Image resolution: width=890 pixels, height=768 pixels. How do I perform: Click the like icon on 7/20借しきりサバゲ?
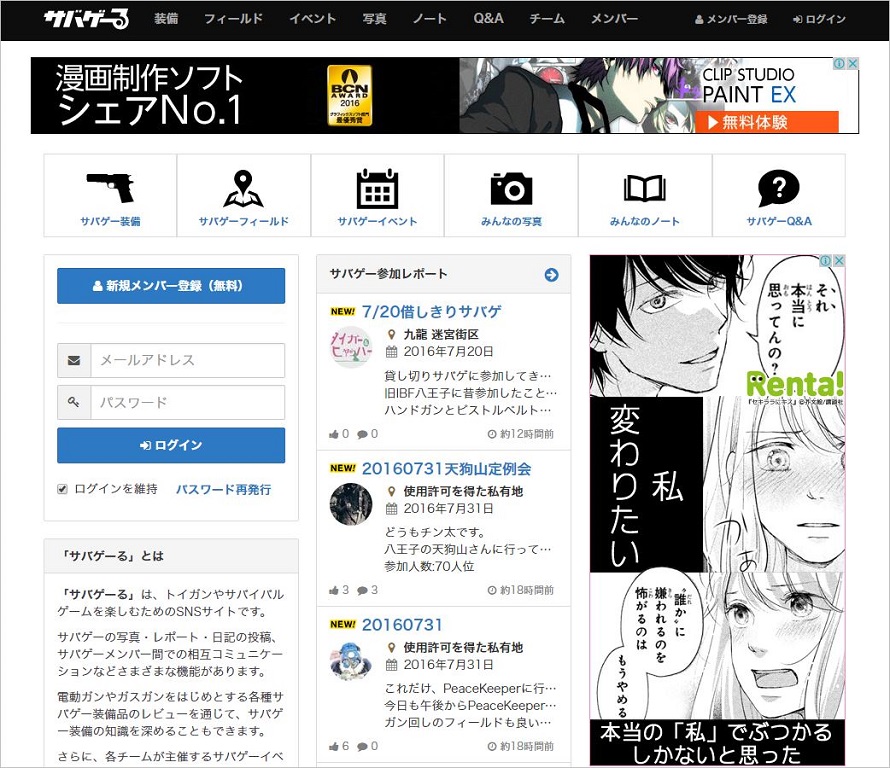coord(334,435)
